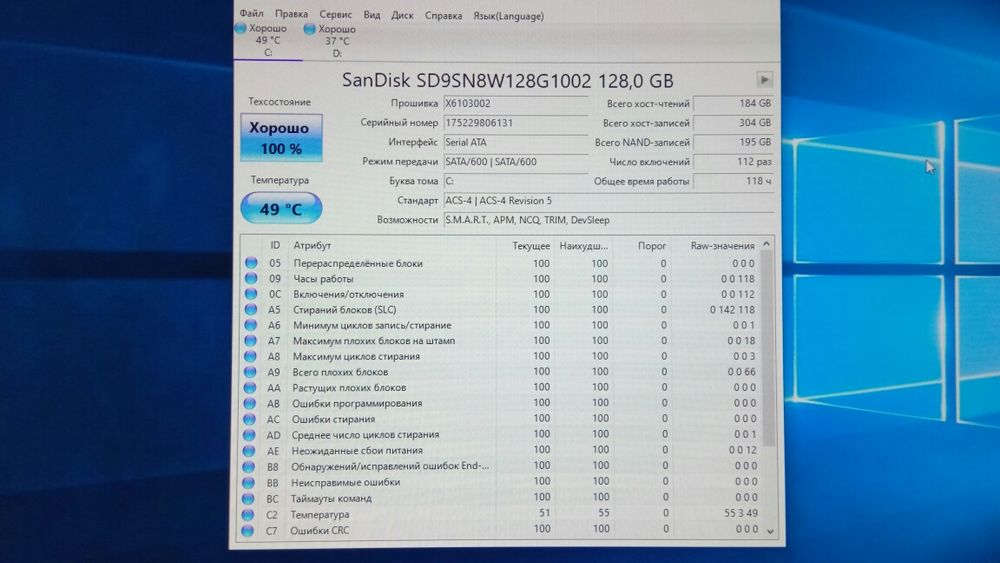
Task: Click the Возможности field with S.M.A.R.T., APM
Action: point(608,220)
